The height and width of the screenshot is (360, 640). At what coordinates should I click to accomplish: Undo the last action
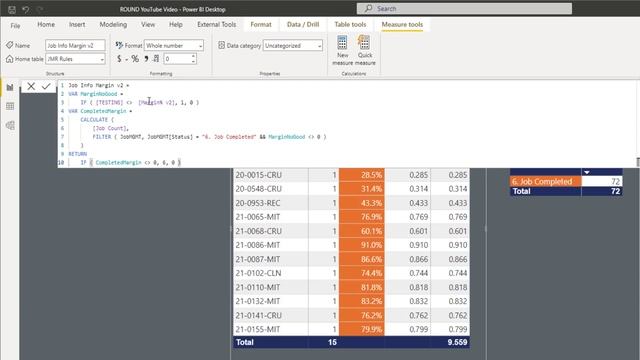25,9
